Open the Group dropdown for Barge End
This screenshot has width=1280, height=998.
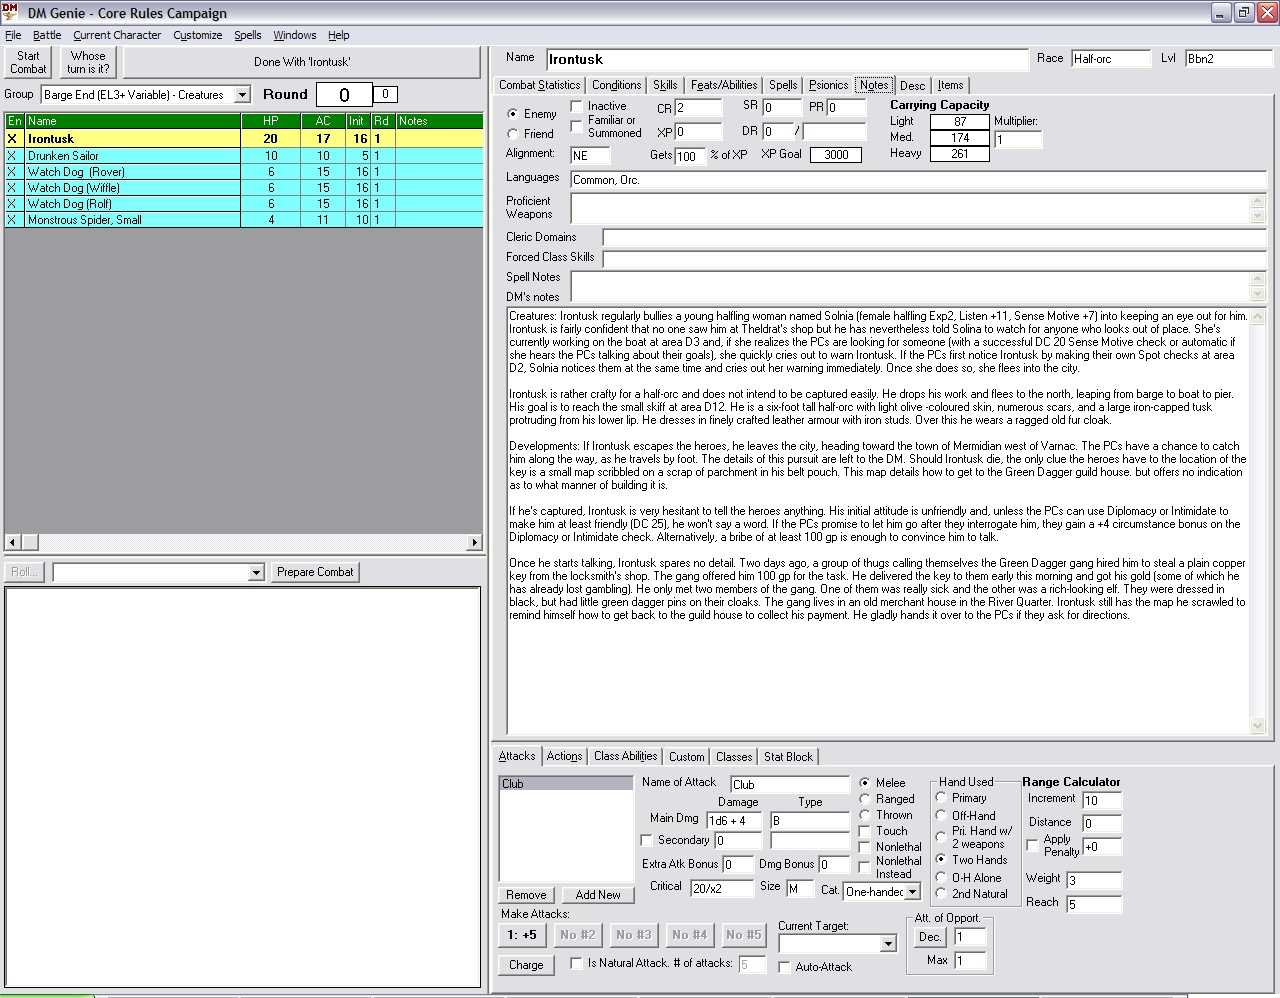[242, 95]
